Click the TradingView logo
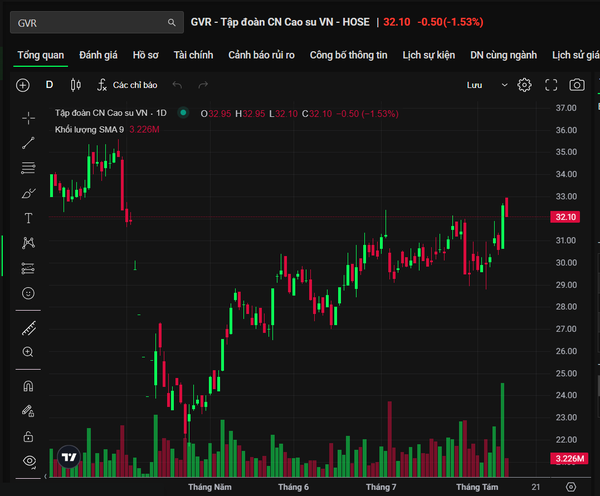The width and height of the screenshot is (600, 496). (69, 457)
